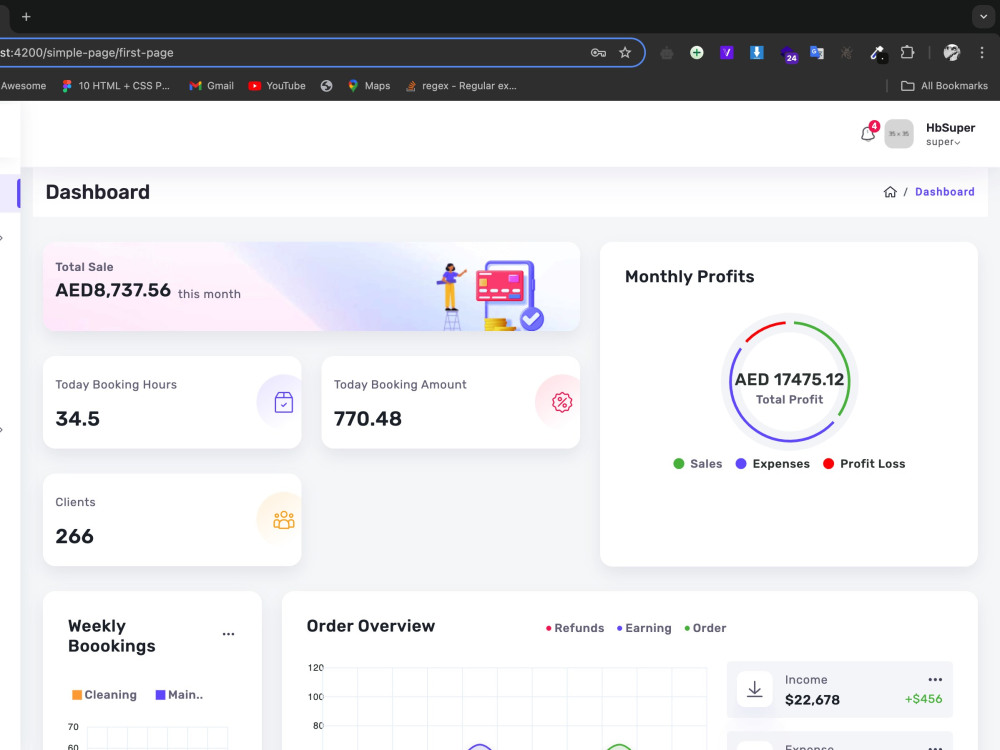Image resolution: width=1000 pixels, height=750 pixels.
Task: Open the extension with badge 24
Action: [788, 54]
